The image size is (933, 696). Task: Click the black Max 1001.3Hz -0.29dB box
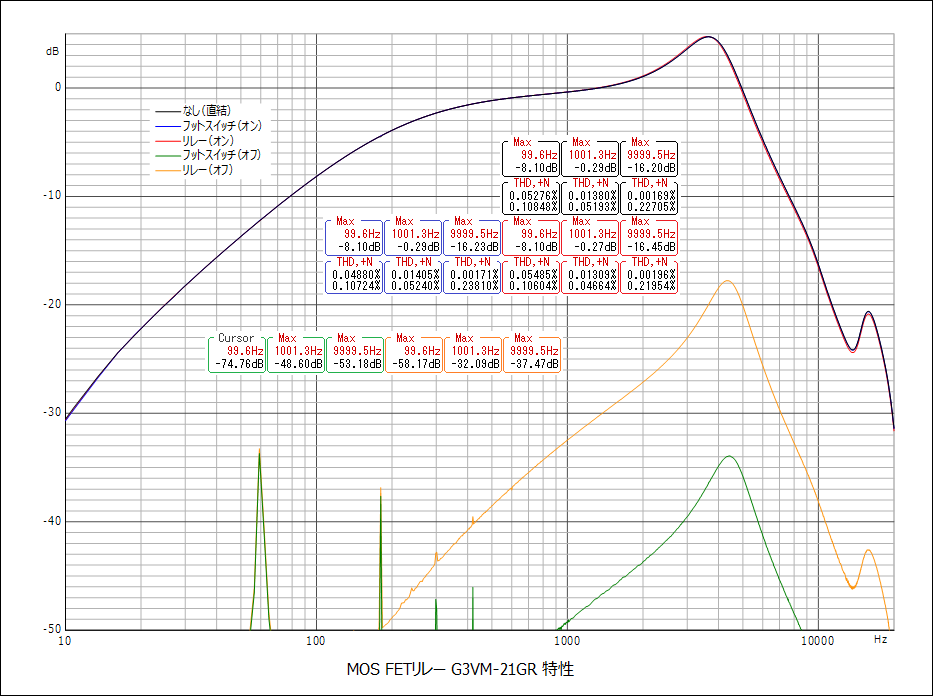pyautogui.click(x=590, y=156)
